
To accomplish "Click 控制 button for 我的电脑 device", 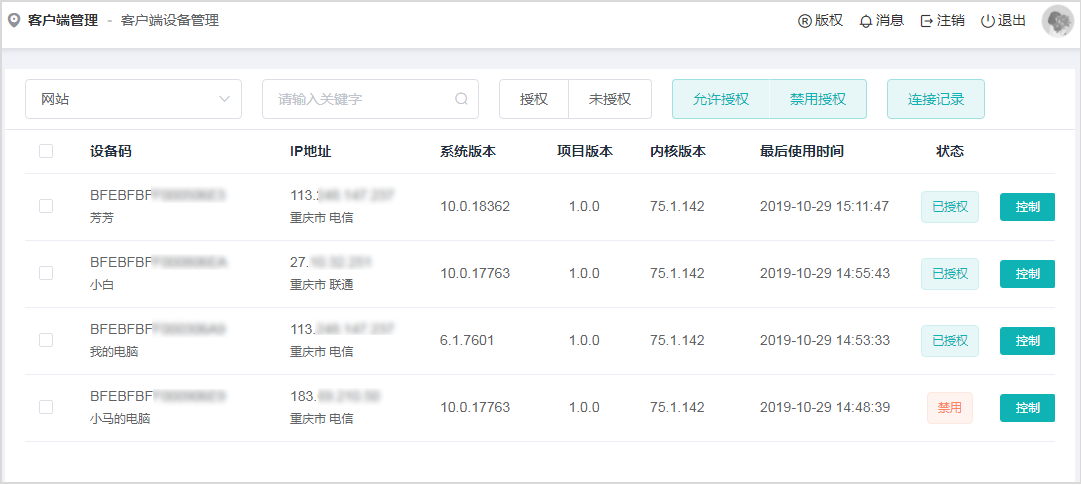I will tap(1027, 341).
